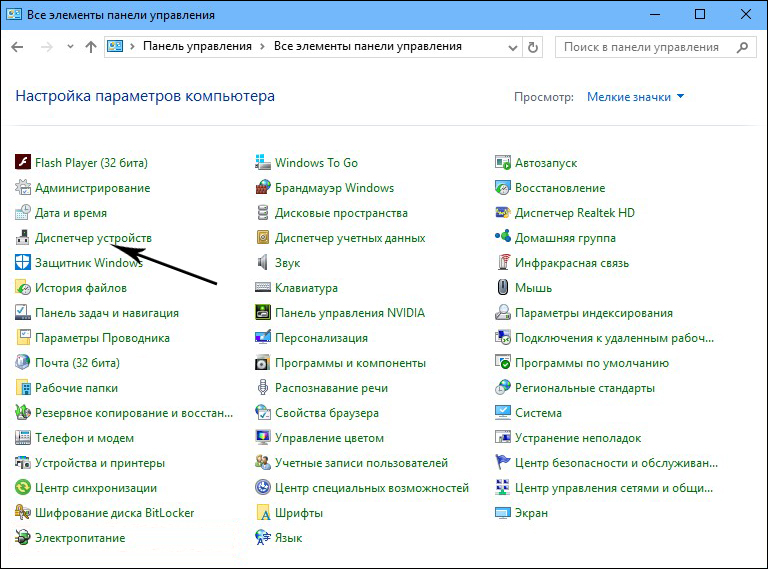This screenshot has height=569, width=768.
Task: Open Система link
Action: (538, 413)
